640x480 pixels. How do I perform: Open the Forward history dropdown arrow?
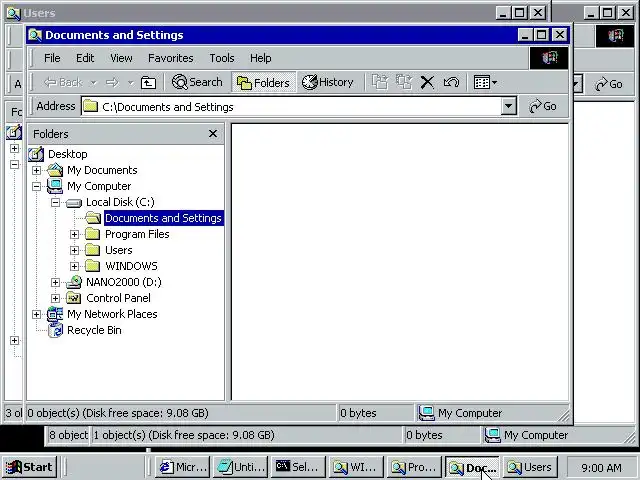tap(130, 82)
